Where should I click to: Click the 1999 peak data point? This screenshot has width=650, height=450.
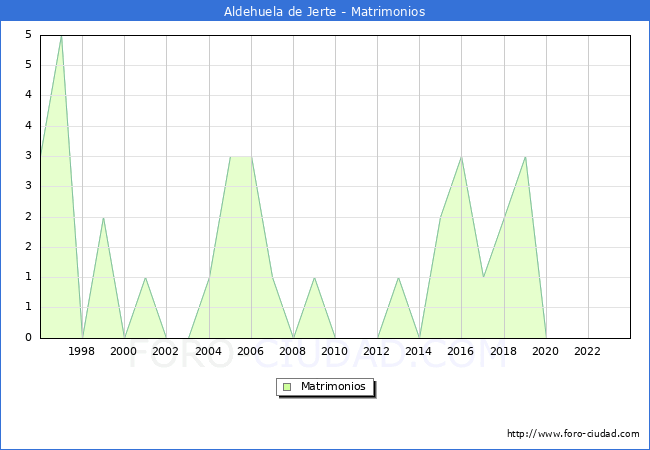(x=103, y=218)
